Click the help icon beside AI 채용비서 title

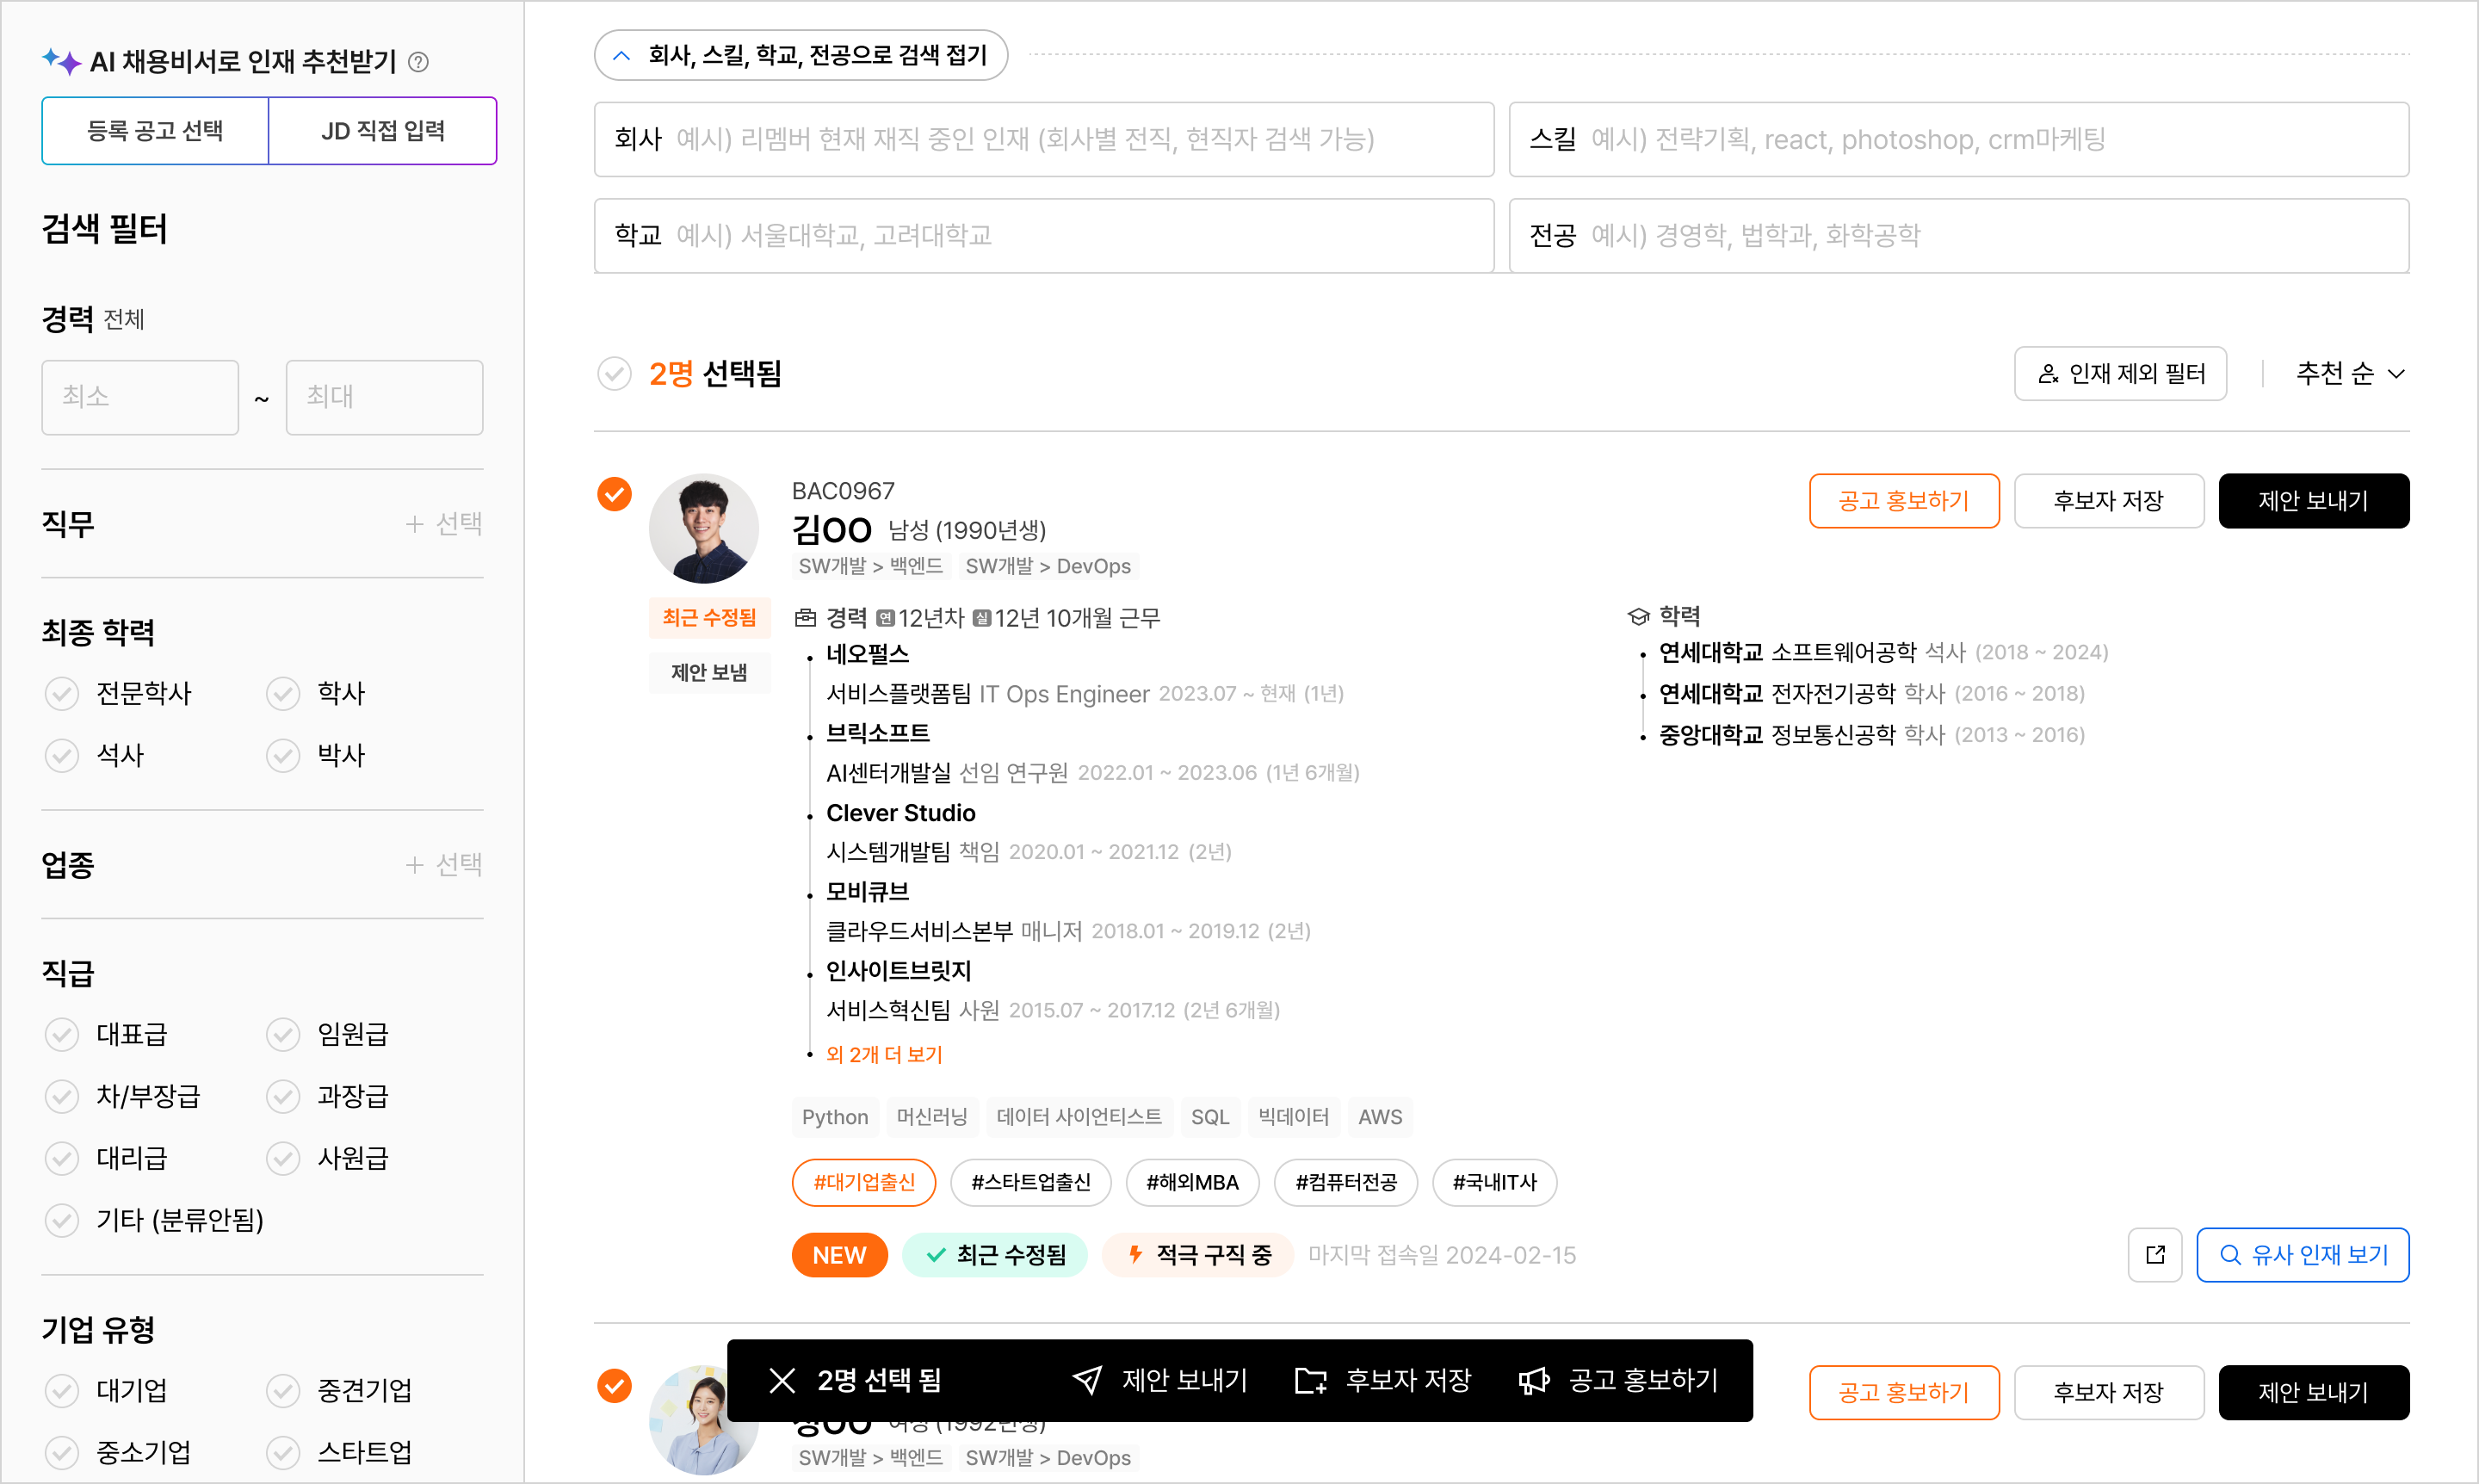coord(419,62)
